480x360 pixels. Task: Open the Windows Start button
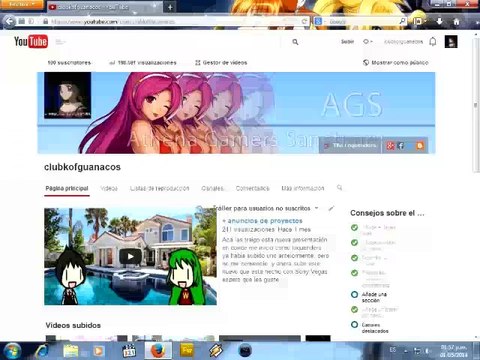(x=12, y=351)
